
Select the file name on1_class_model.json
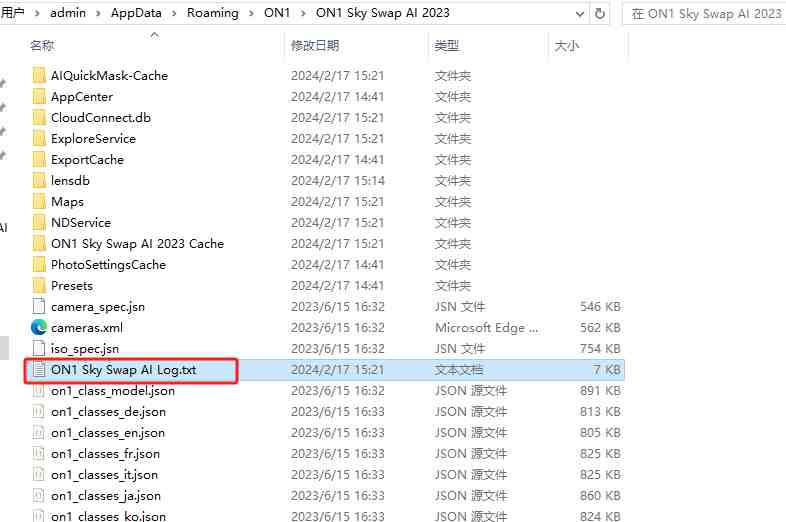(x=113, y=391)
